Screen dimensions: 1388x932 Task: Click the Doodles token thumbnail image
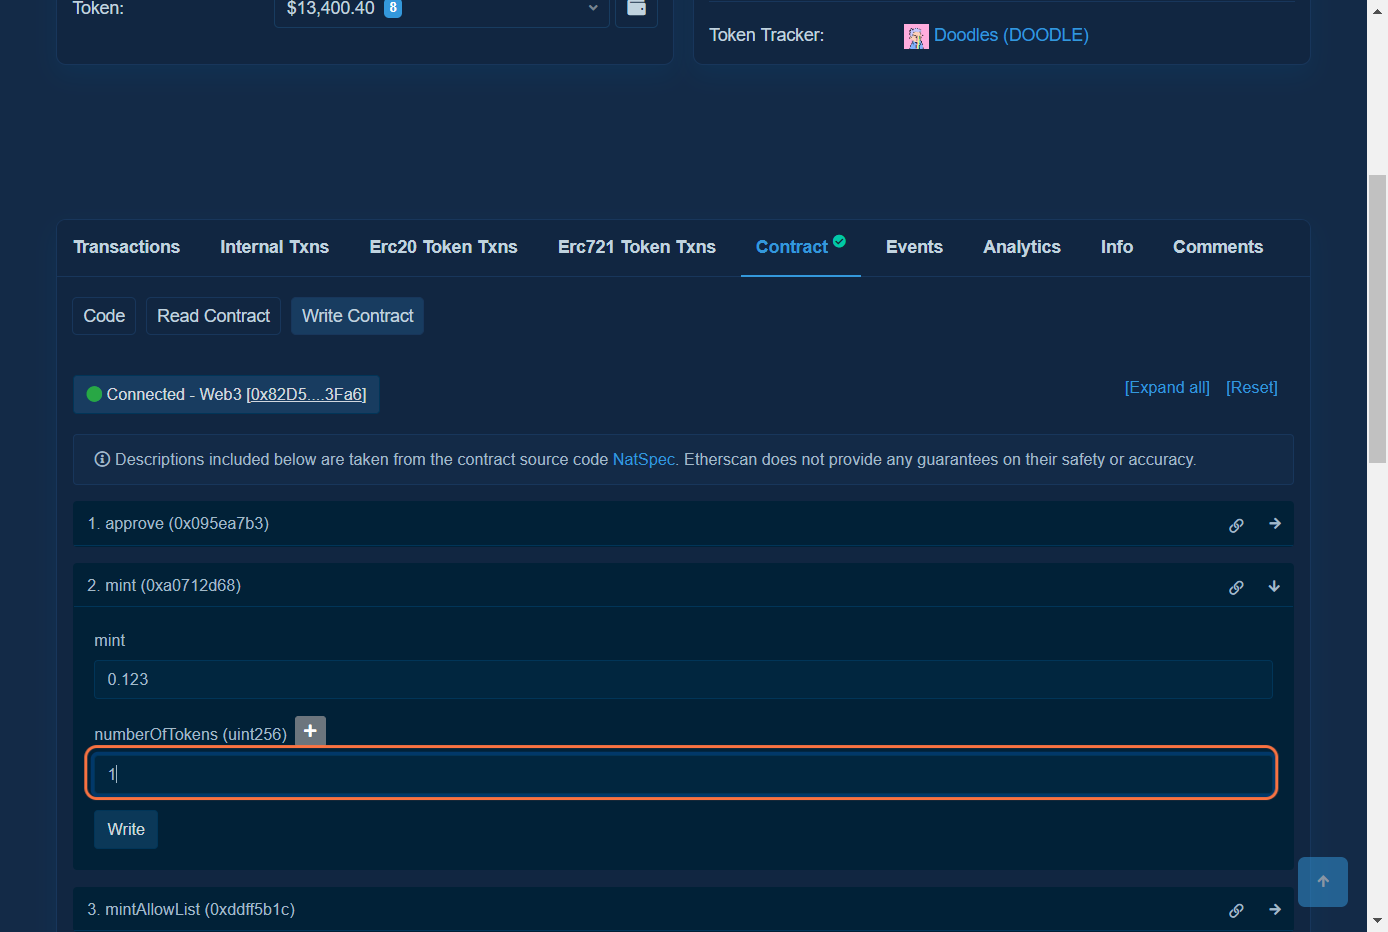coord(916,37)
